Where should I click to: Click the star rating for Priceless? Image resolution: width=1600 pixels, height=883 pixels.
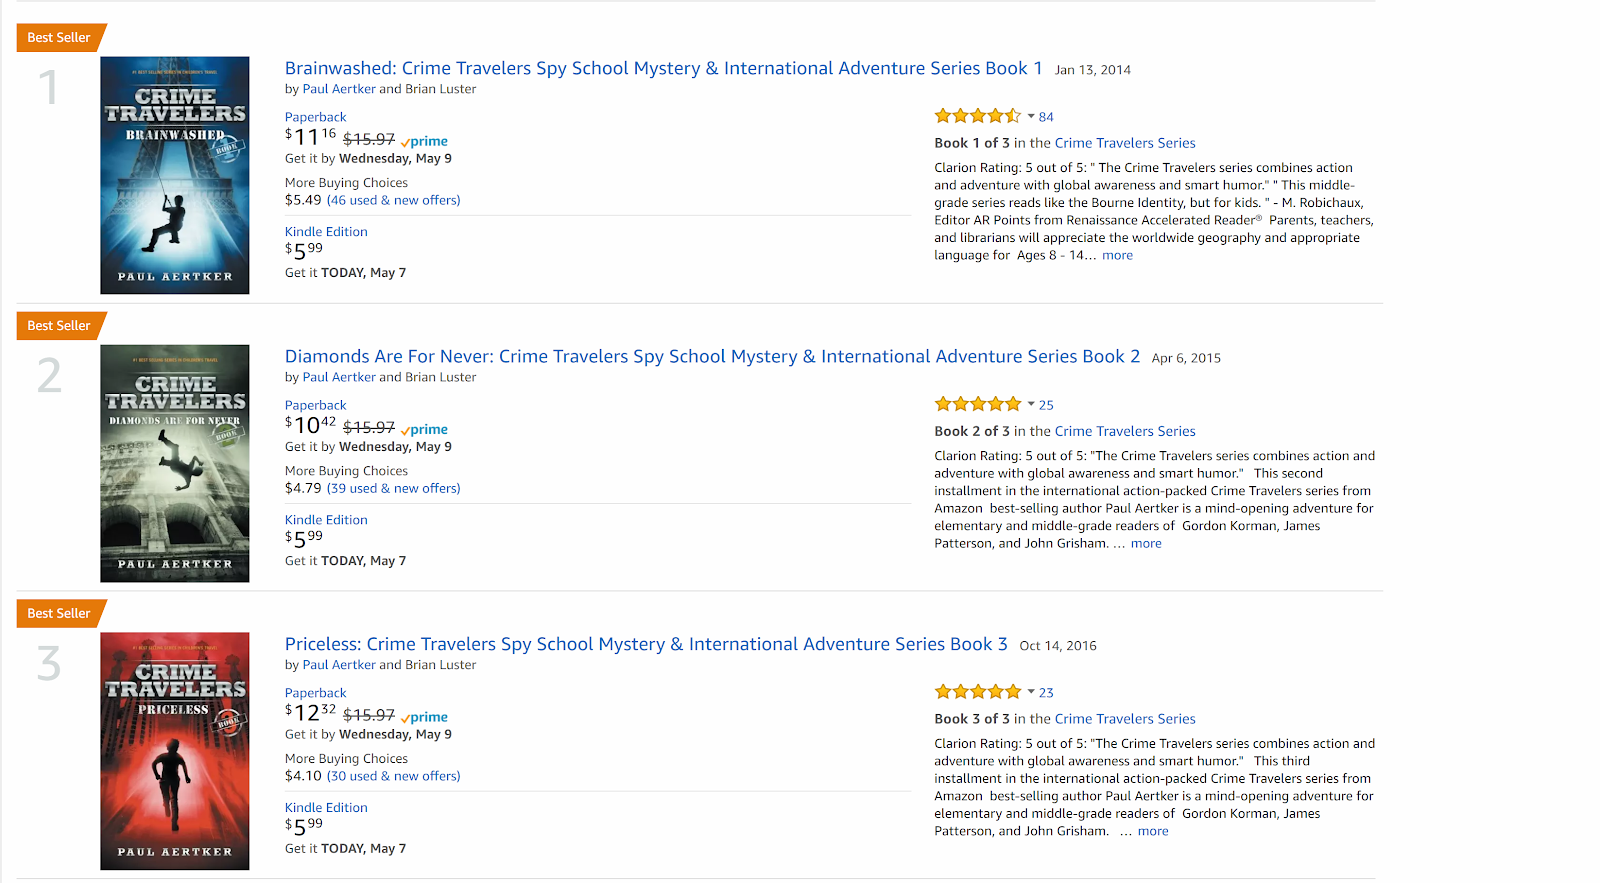click(977, 692)
